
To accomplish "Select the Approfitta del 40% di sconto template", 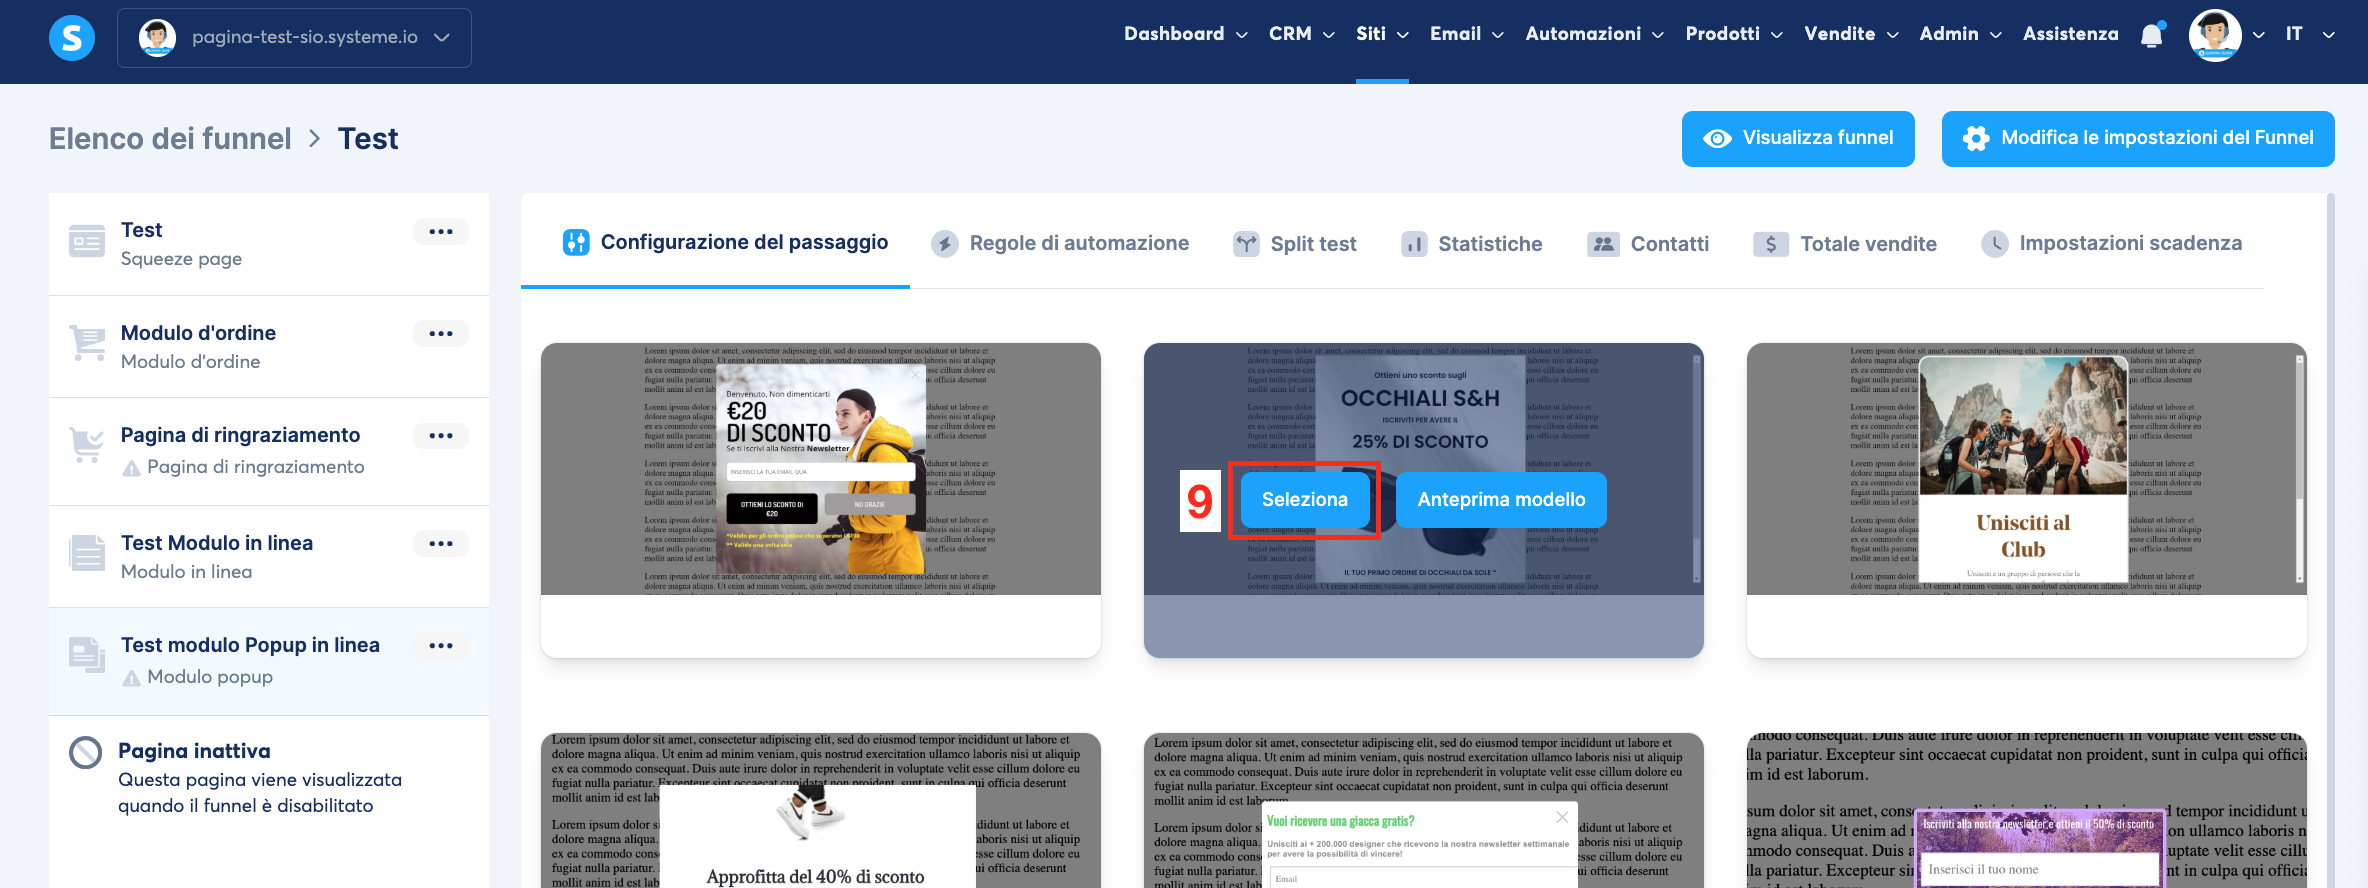I will click(821, 810).
